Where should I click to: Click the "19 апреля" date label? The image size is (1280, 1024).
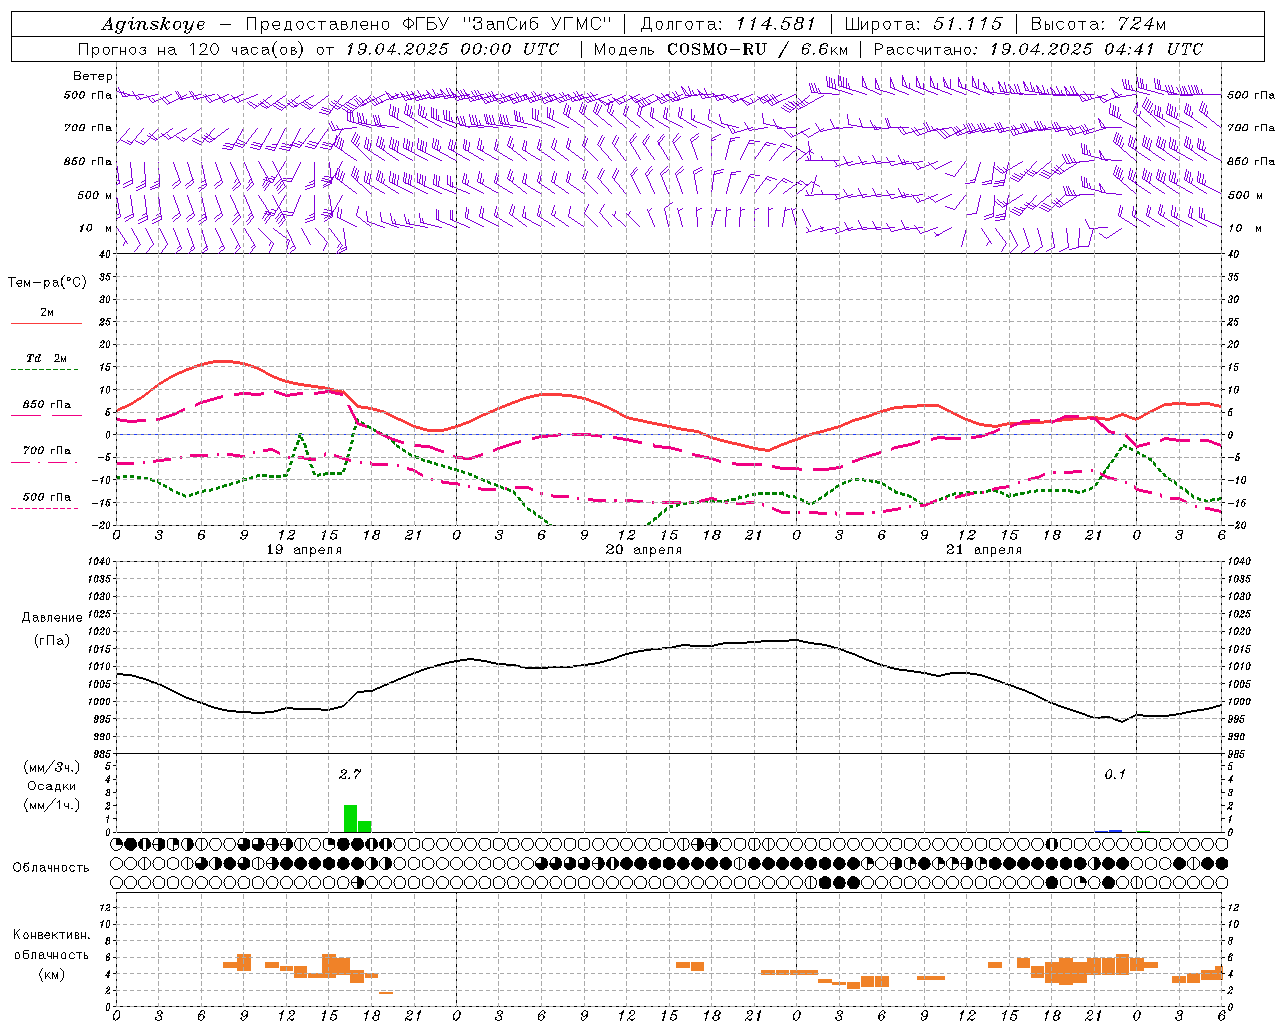[304, 550]
